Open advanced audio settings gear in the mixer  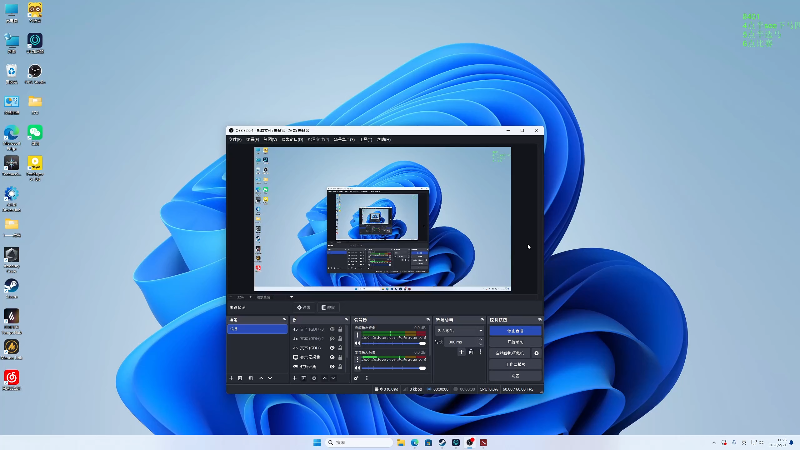click(x=355, y=378)
